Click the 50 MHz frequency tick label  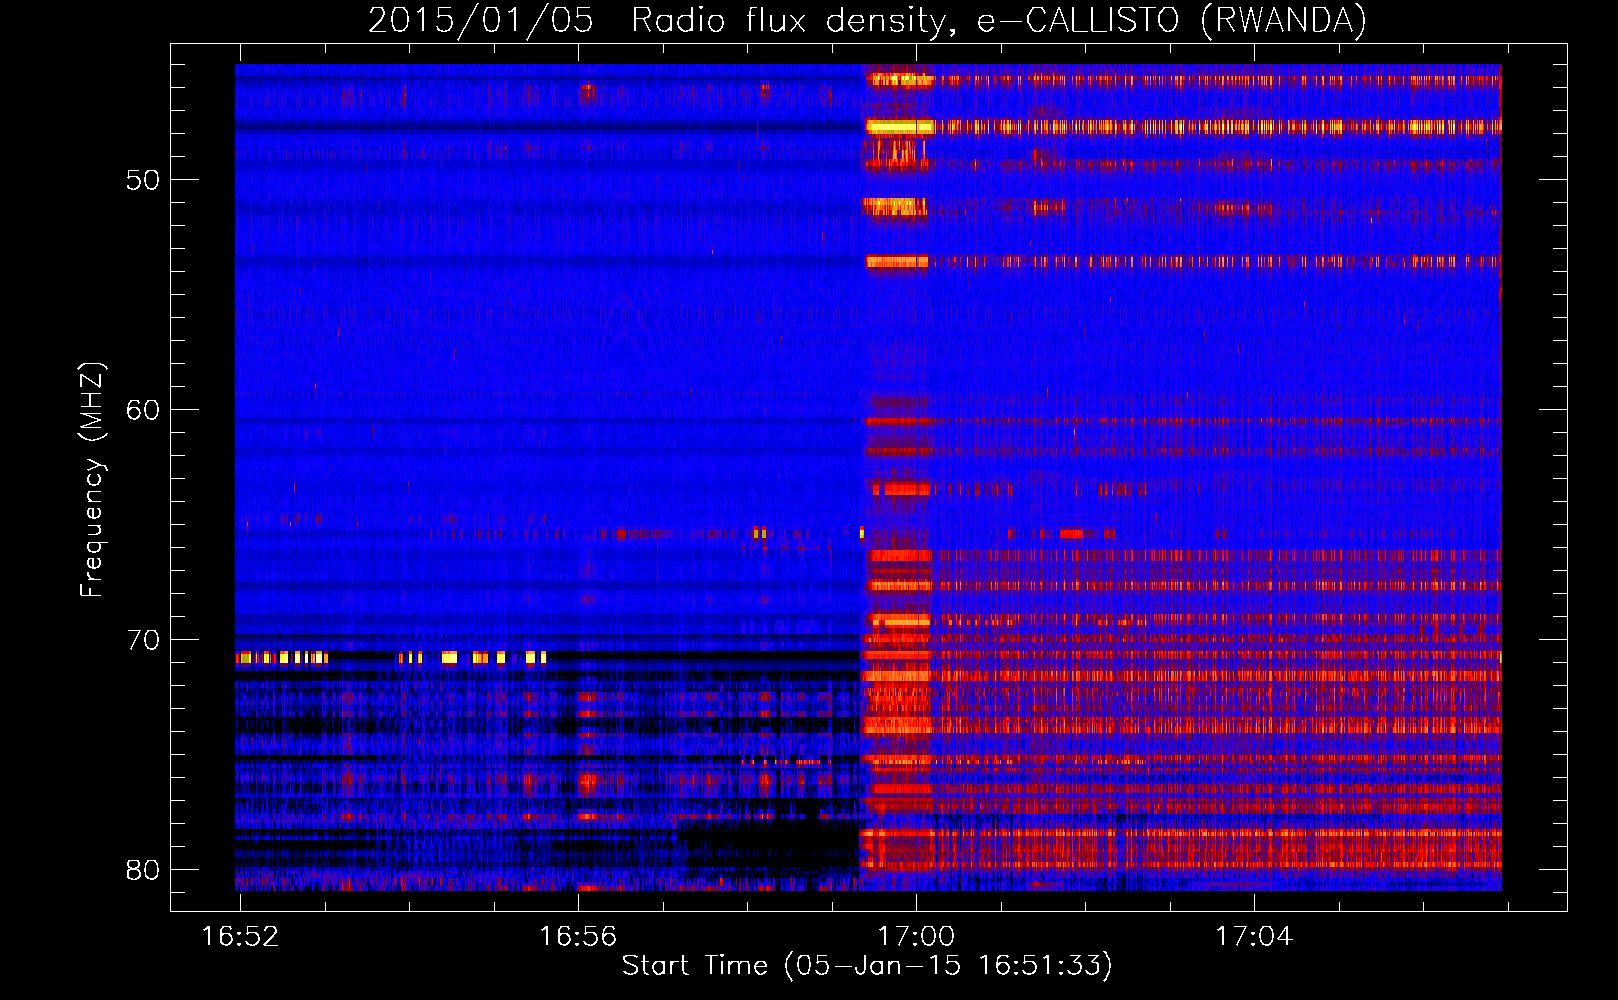pyautogui.click(x=143, y=180)
